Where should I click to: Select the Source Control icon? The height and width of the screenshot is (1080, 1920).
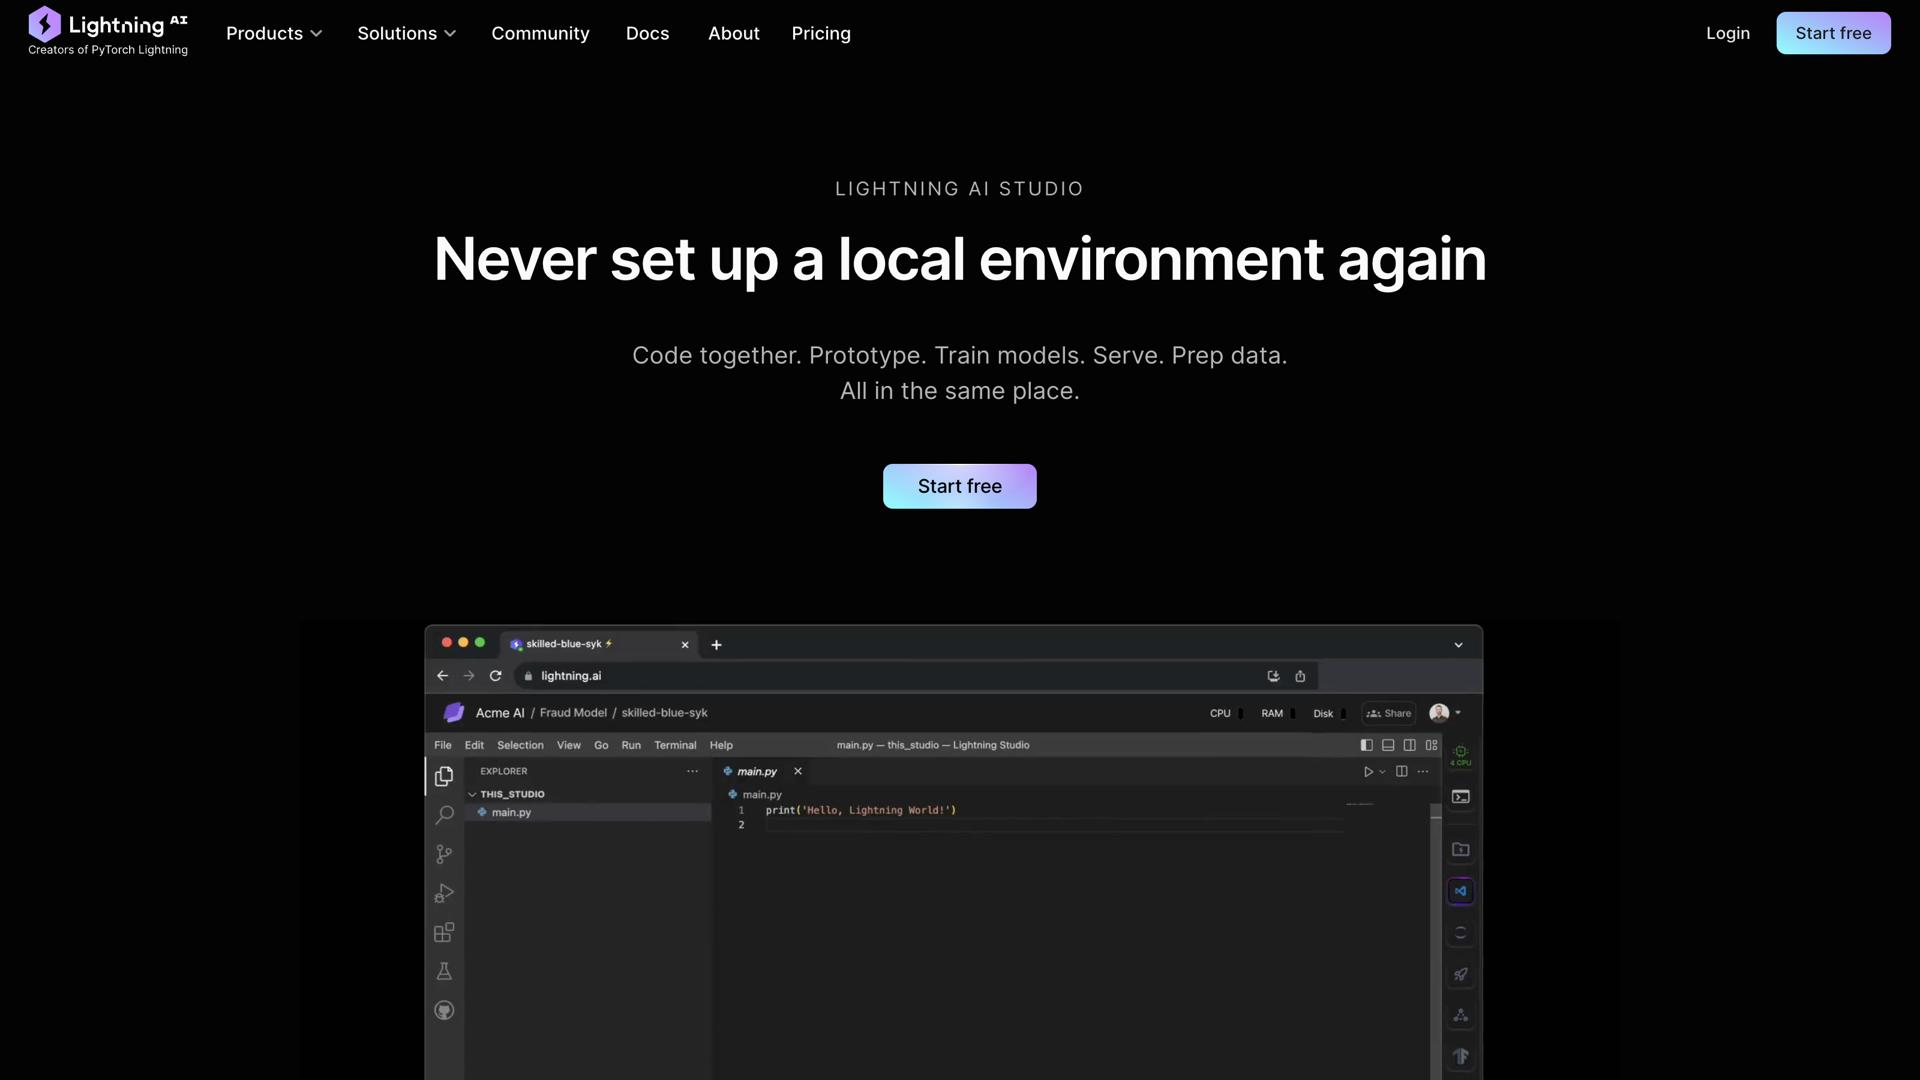click(x=444, y=853)
